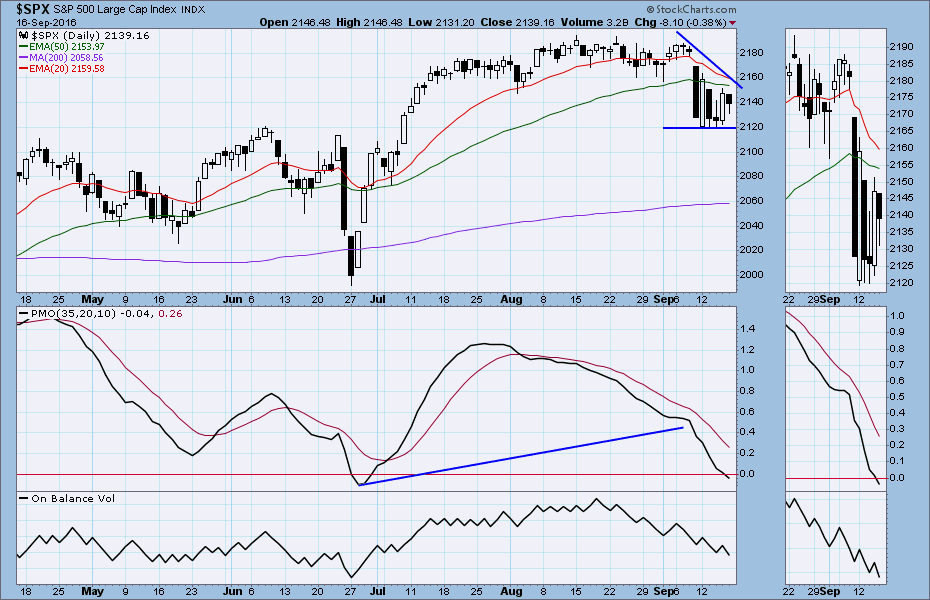
Task: Click the May label on the bottom date axis
Action: 93,298
